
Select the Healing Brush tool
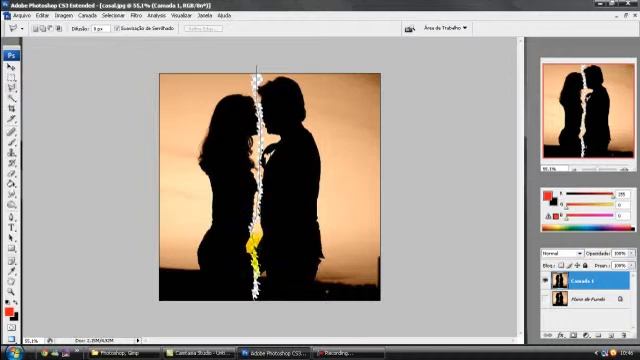coord(11,131)
